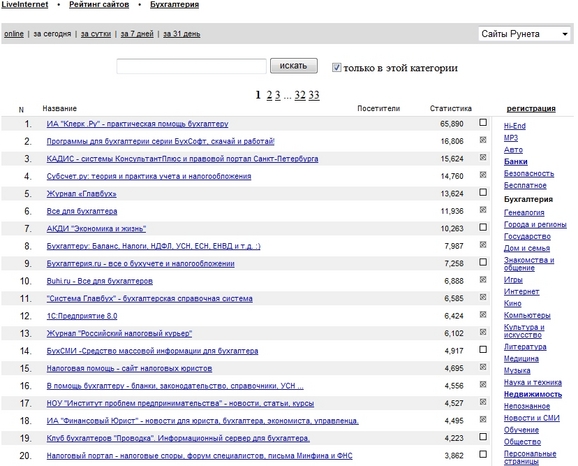Image resolution: width=578 pixels, height=466 pixels.
Task: Select the Название column header
Action: [x=60, y=108]
